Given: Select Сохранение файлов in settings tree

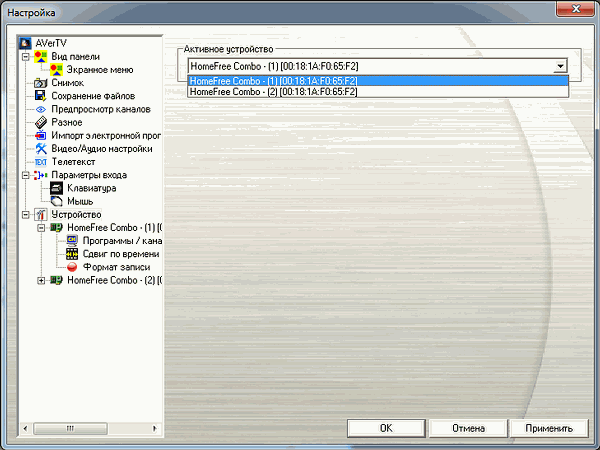Looking at the screenshot, I should tap(93, 96).
